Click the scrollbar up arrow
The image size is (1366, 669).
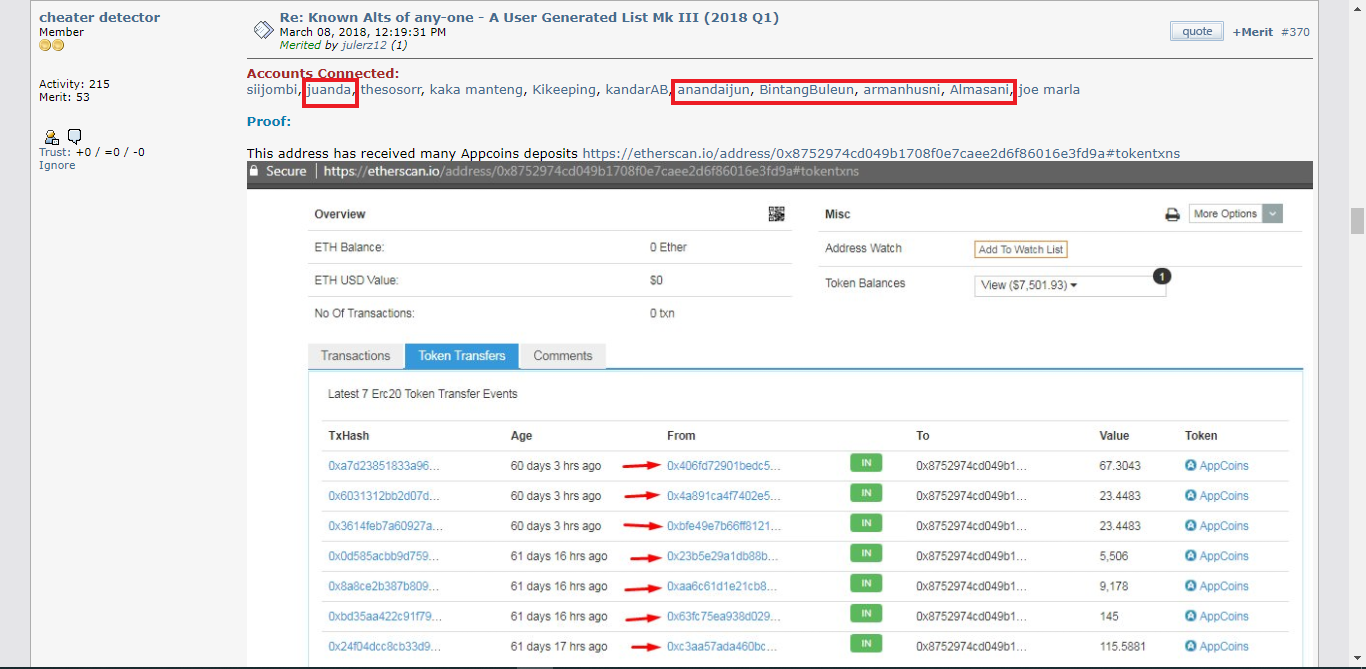[x=1357, y=7]
